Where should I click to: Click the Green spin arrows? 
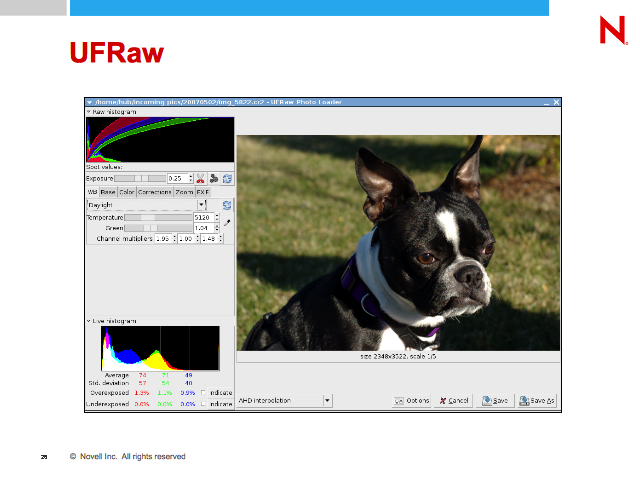pos(217,228)
